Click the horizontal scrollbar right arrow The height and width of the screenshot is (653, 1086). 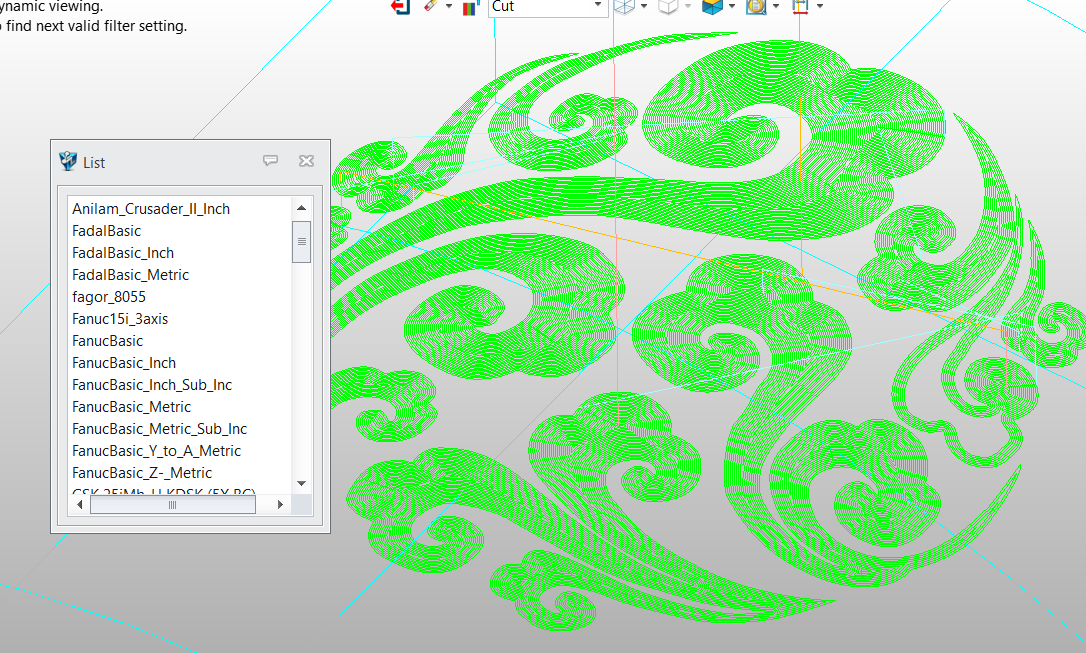(x=280, y=506)
